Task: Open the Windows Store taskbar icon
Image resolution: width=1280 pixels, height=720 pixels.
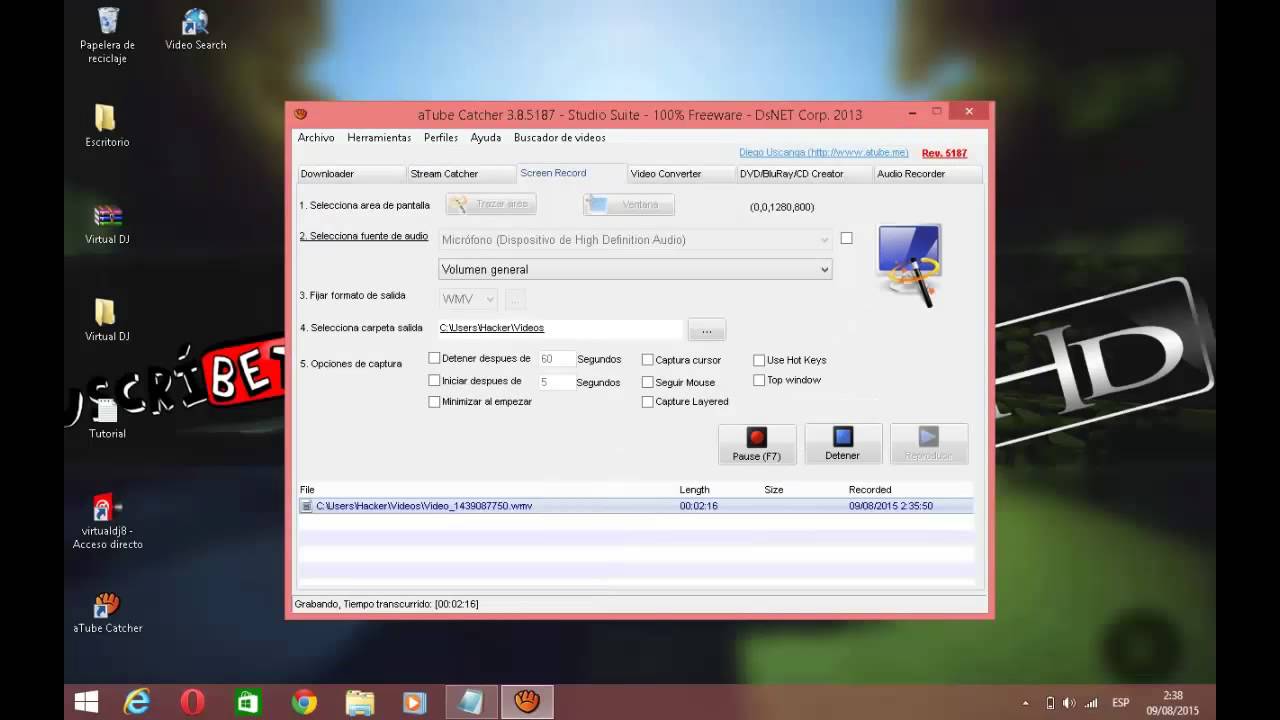Action: pos(247,703)
